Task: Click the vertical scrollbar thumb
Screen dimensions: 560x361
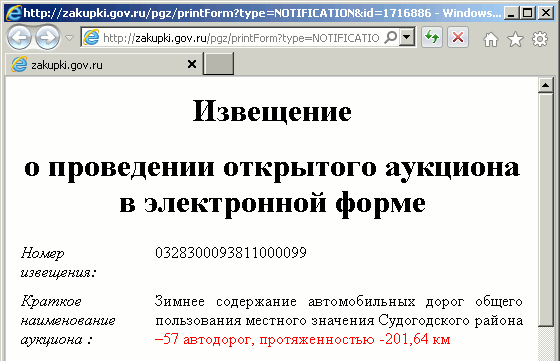Action: point(545,209)
